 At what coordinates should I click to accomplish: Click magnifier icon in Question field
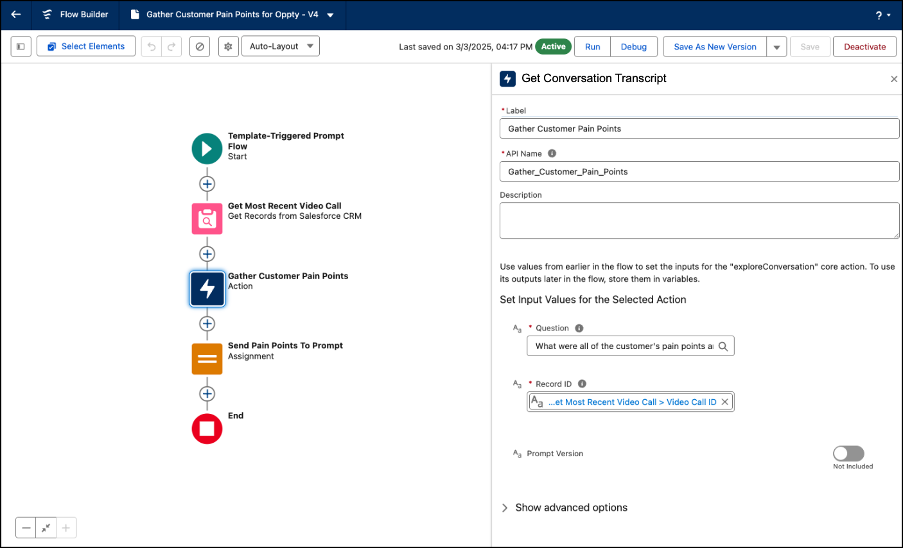click(x=723, y=346)
